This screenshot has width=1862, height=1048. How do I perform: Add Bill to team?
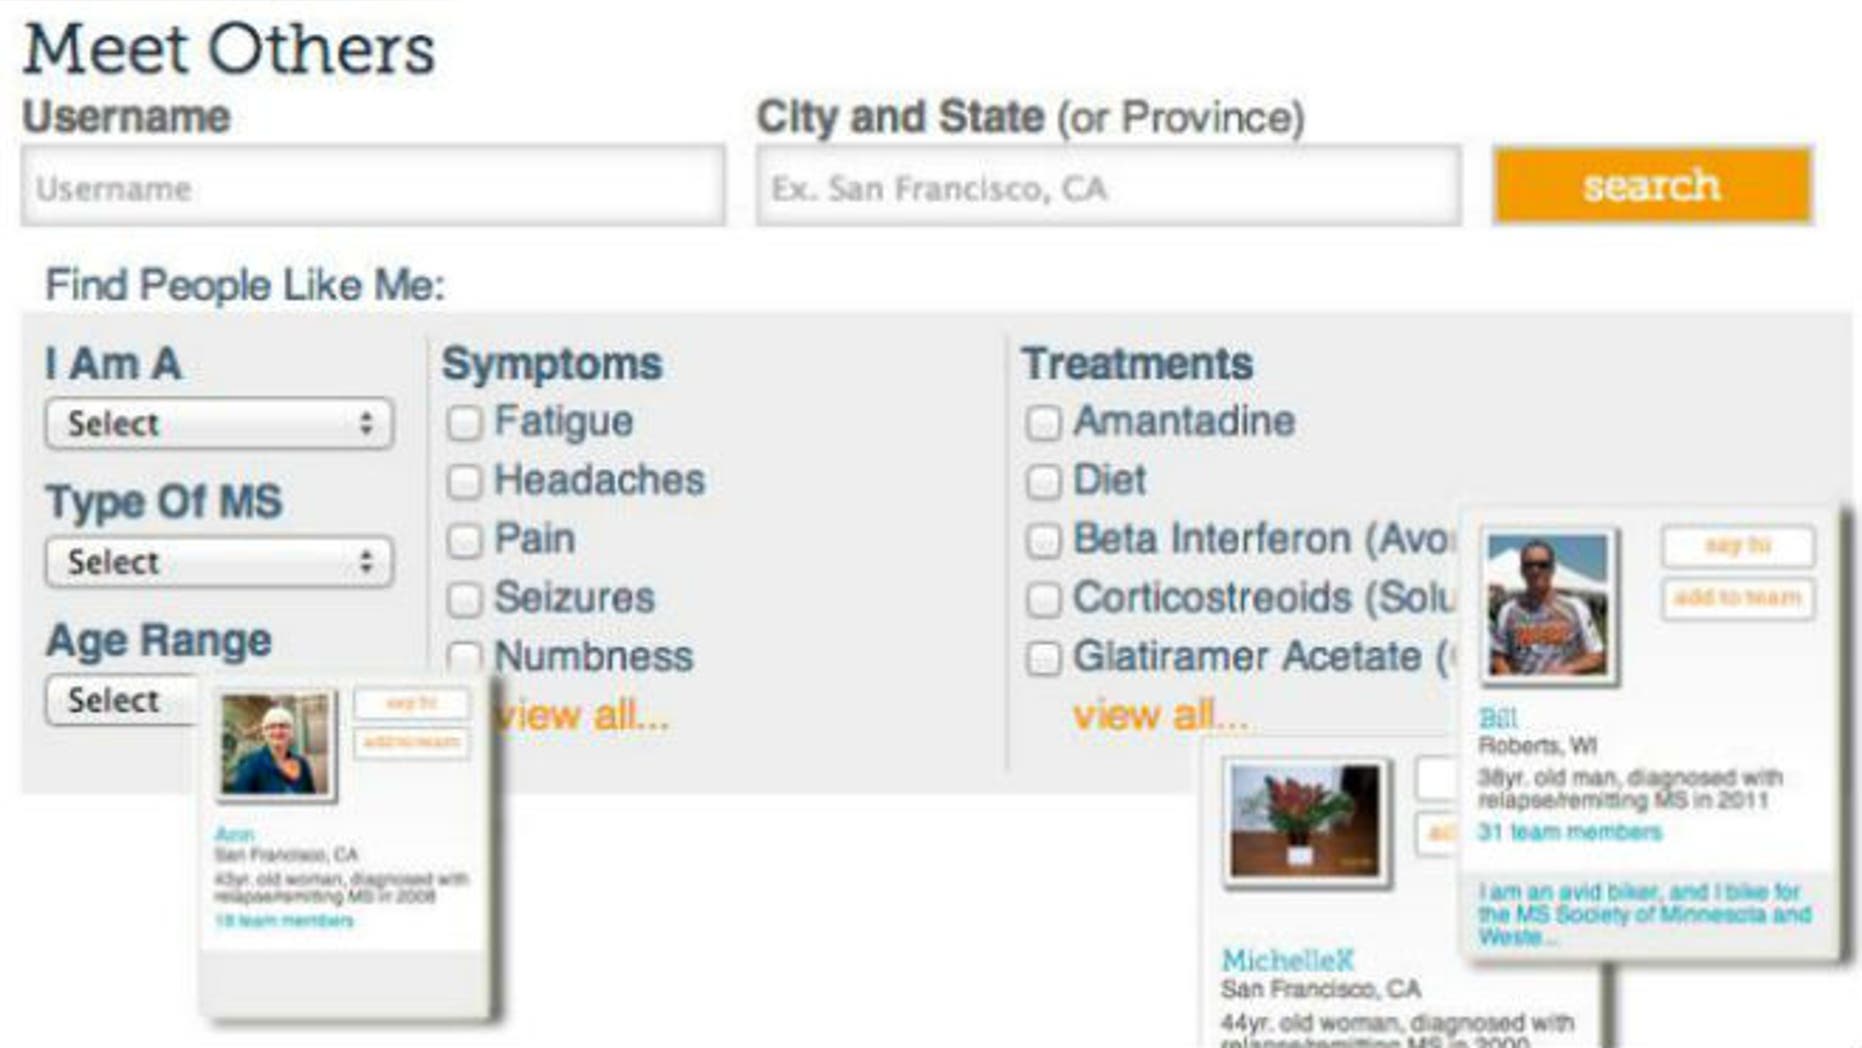click(x=1738, y=599)
